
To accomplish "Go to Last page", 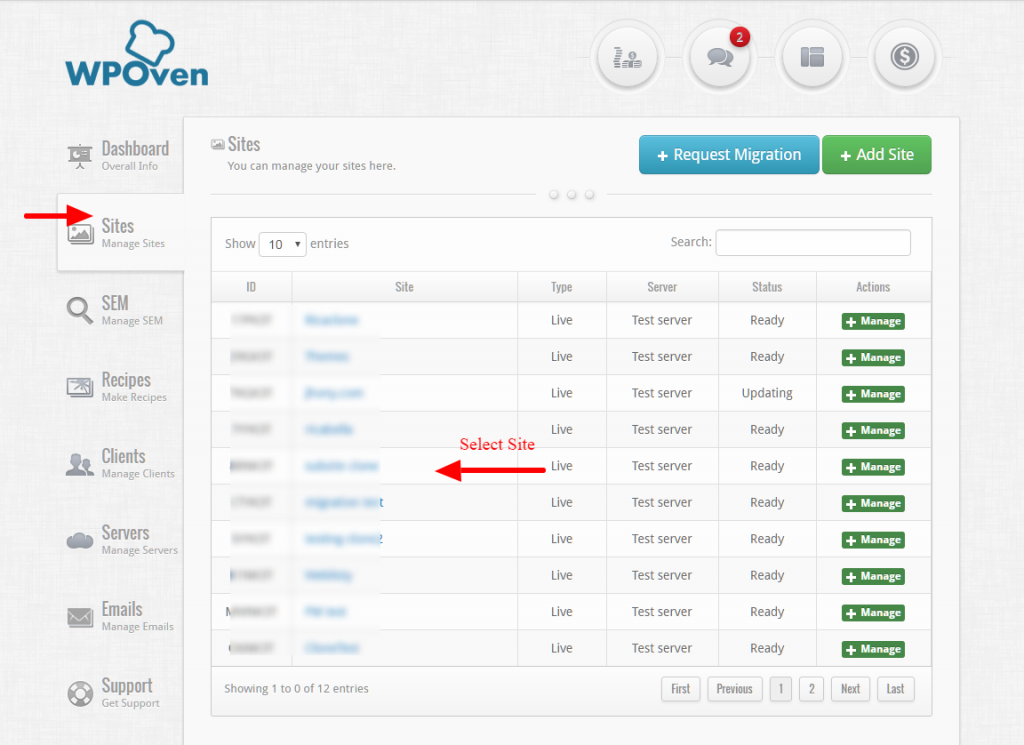I will click(895, 689).
